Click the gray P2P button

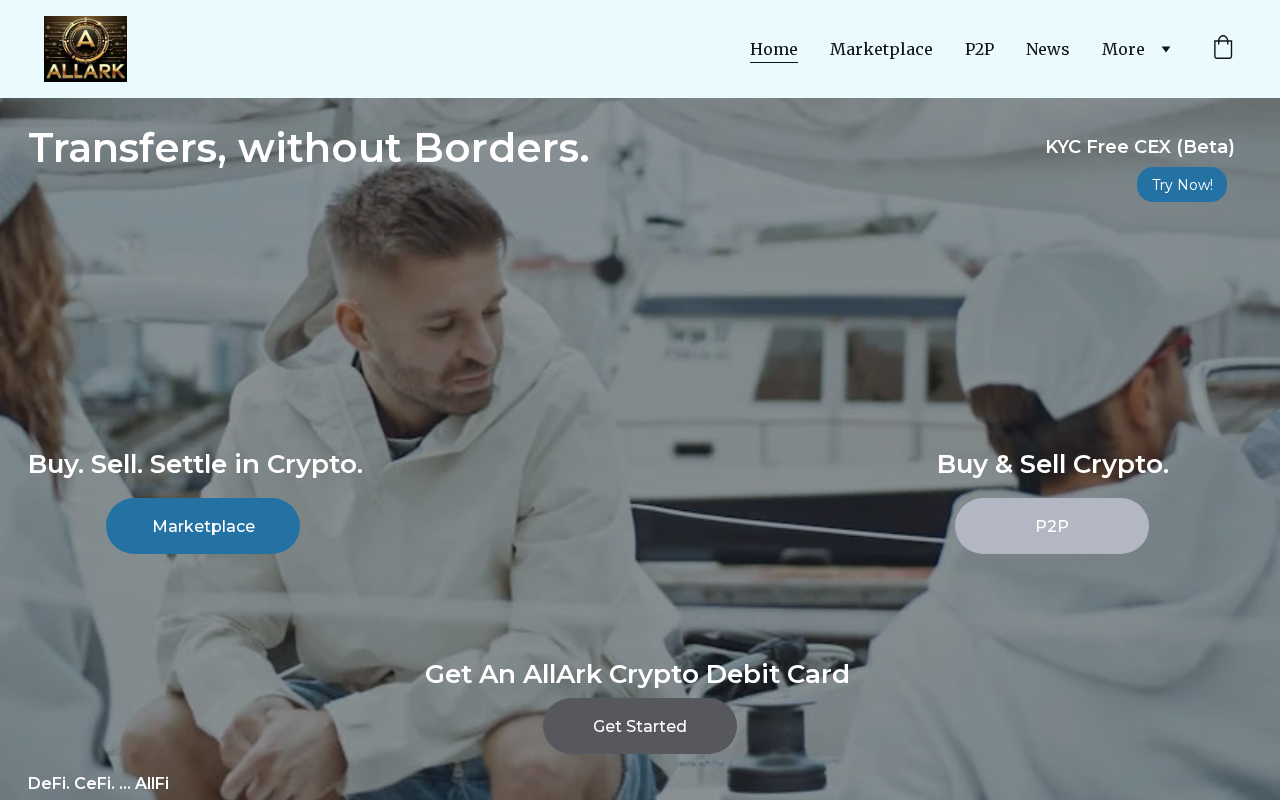click(x=1052, y=526)
